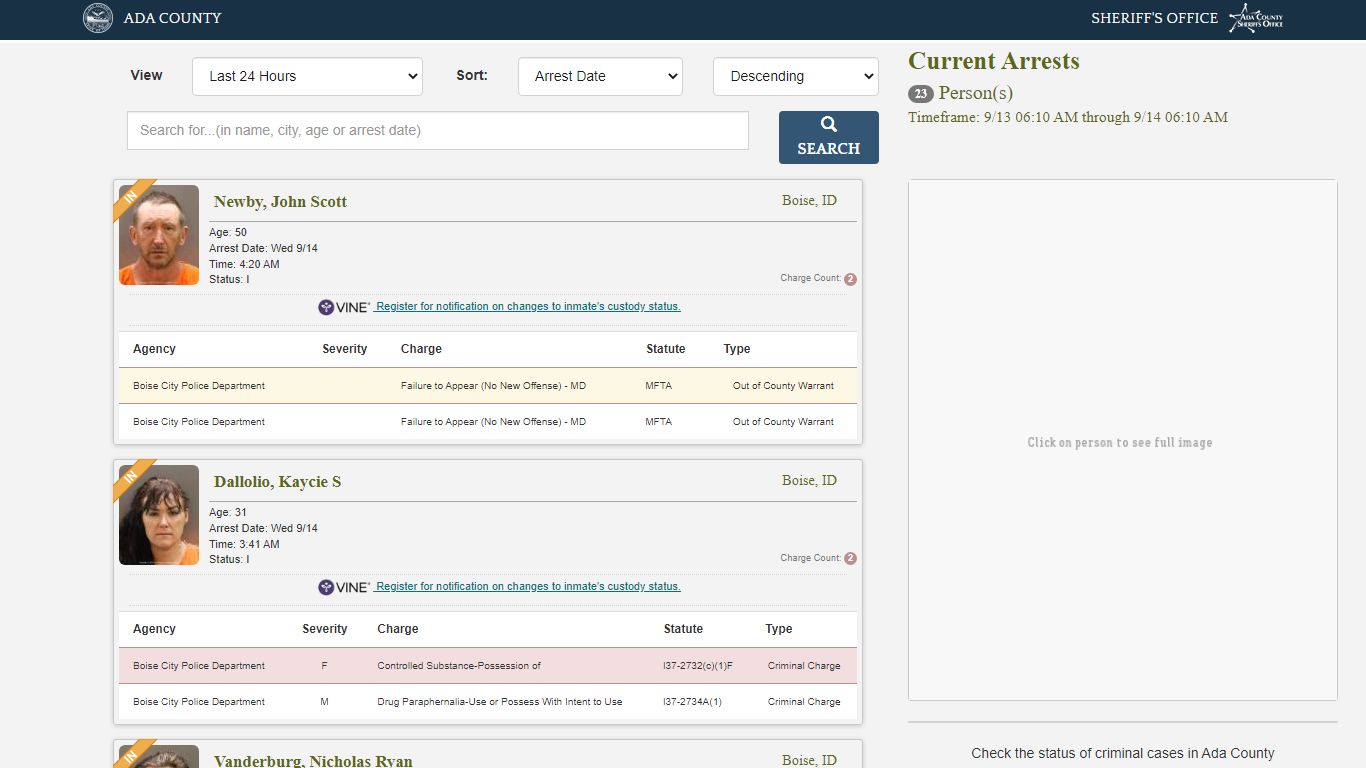Click the Agency column header in Newby's table
This screenshot has width=1366, height=768.
point(154,349)
